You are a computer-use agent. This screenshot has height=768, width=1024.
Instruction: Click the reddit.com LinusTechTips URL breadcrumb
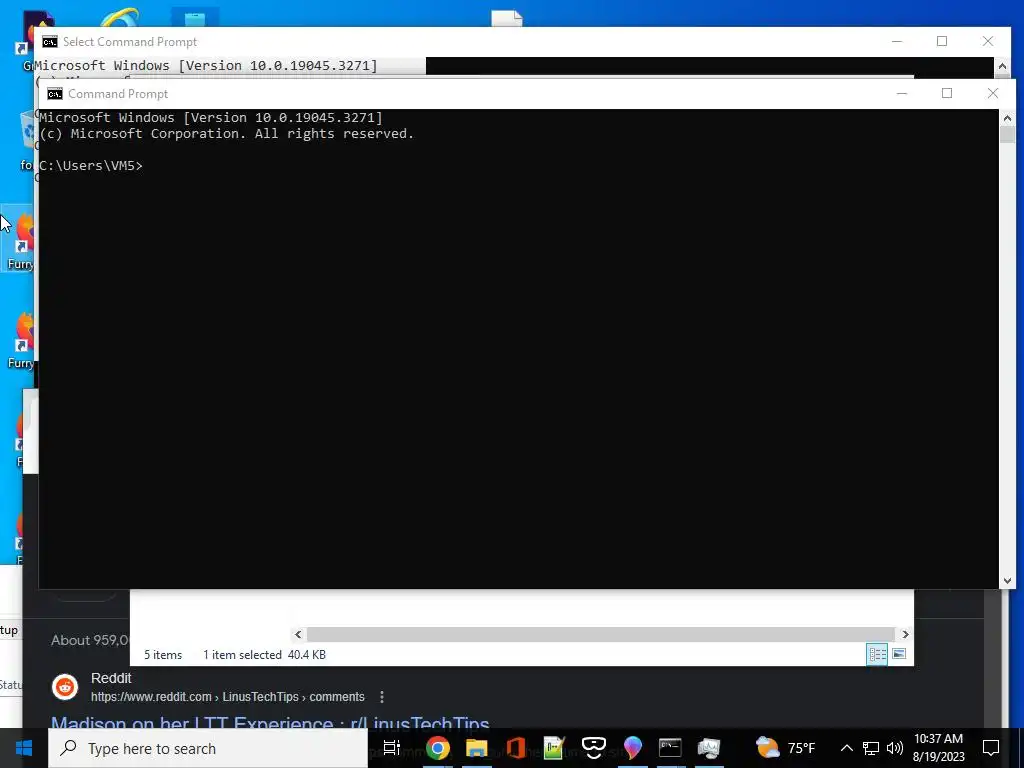[227, 697]
